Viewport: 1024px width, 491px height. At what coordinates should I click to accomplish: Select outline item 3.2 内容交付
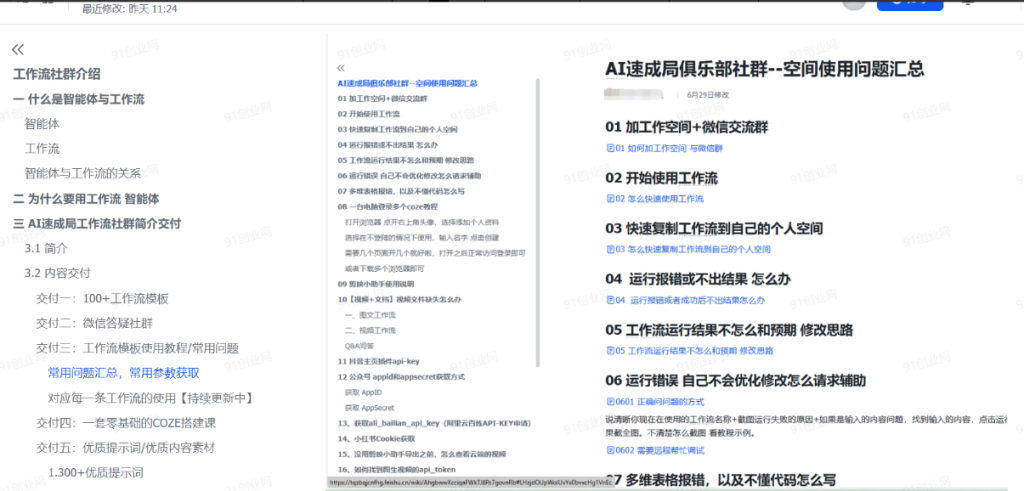click(x=57, y=273)
